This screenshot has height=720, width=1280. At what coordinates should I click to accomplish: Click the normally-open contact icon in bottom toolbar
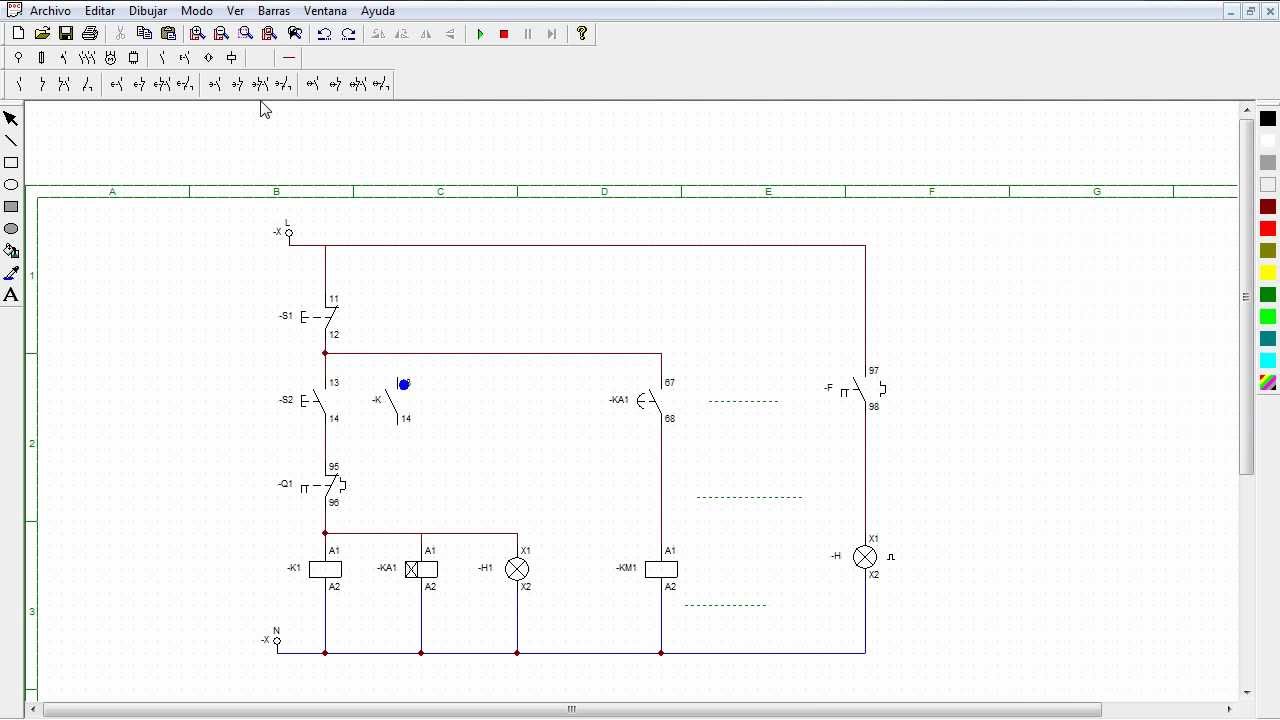(x=19, y=85)
